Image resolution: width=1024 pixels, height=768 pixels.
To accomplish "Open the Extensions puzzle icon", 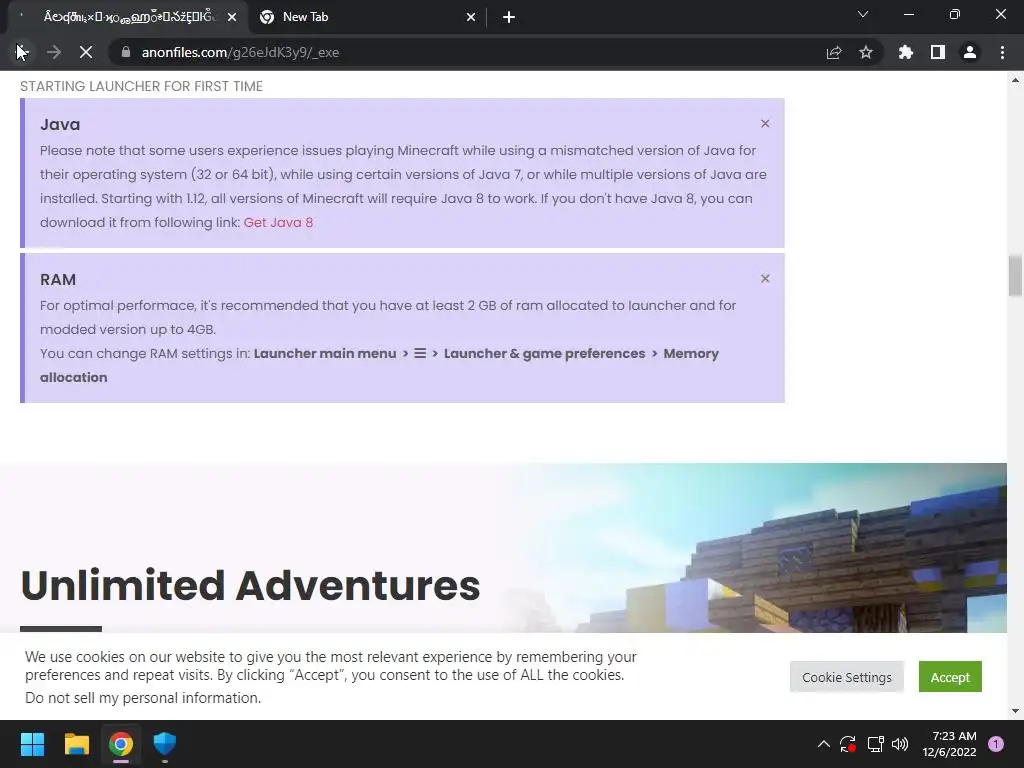I will tap(906, 52).
